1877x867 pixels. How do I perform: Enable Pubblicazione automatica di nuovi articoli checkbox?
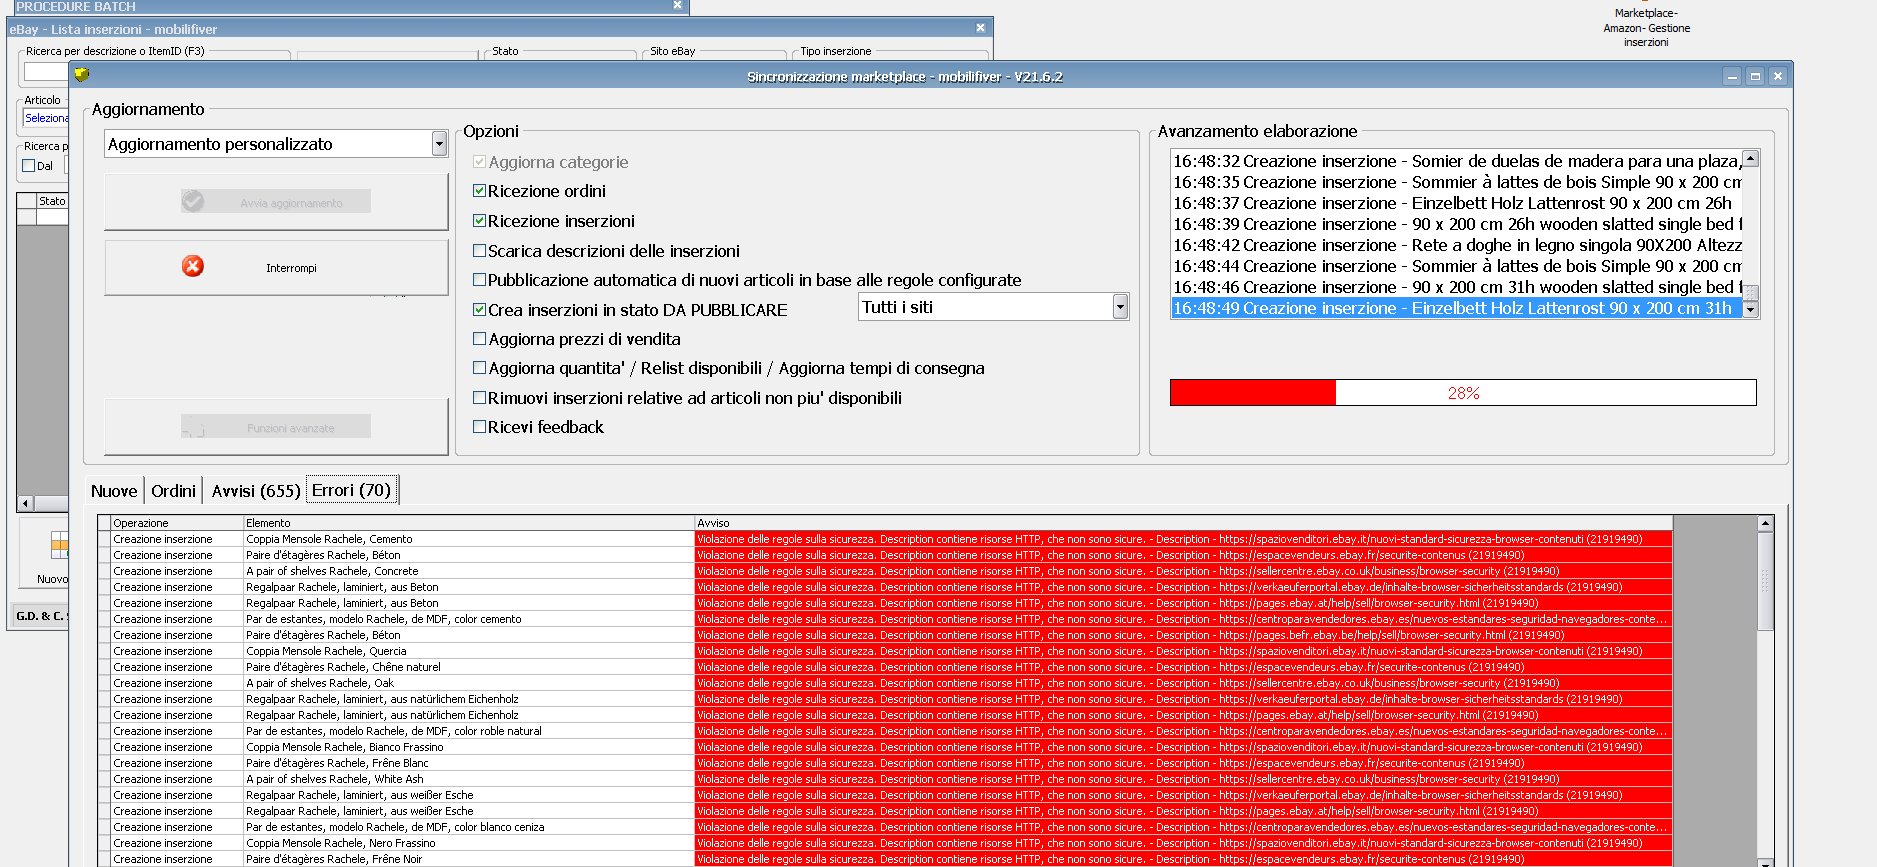479,280
